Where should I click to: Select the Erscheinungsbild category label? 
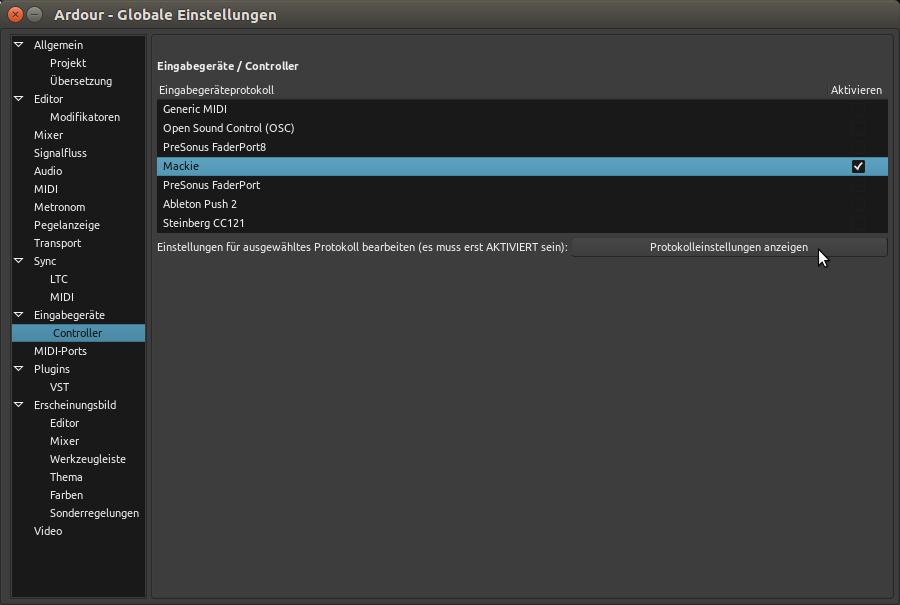click(75, 405)
